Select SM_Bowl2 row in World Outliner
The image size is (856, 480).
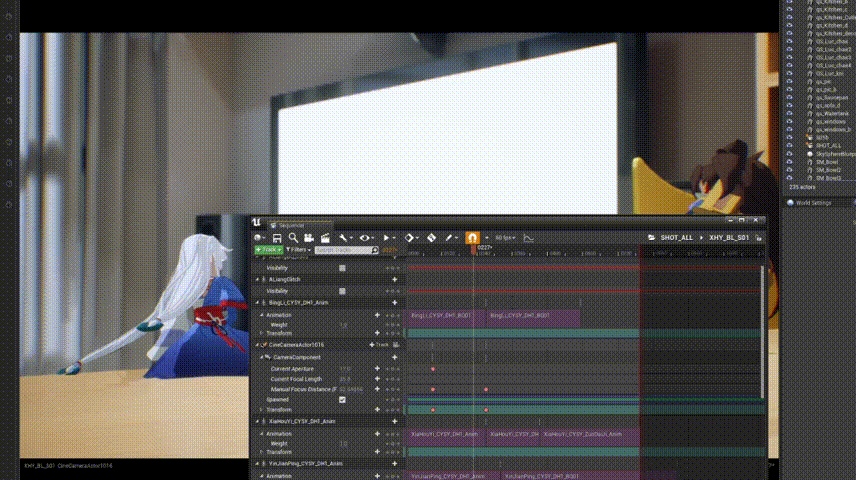819,170
